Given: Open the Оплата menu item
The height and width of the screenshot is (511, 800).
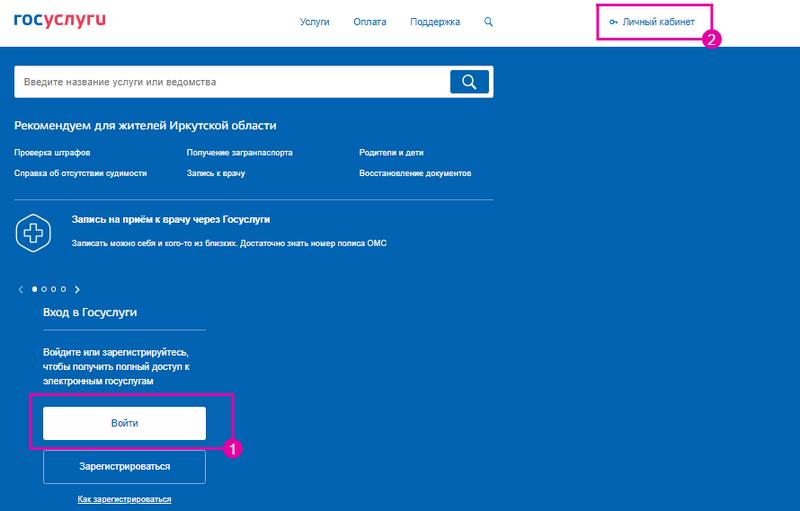Looking at the screenshot, I should point(370,22).
